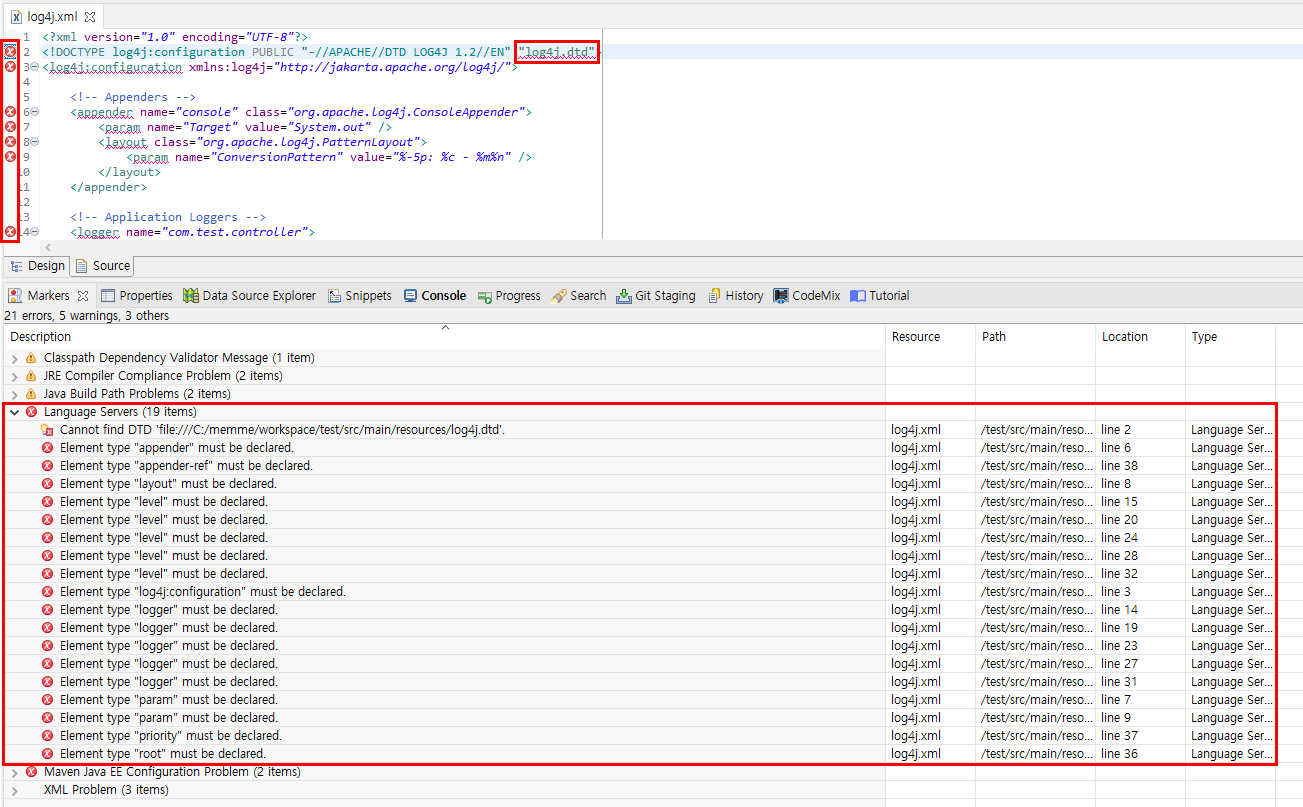Click the error marker on editor line 2
1303x807 pixels.
(10, 52)
